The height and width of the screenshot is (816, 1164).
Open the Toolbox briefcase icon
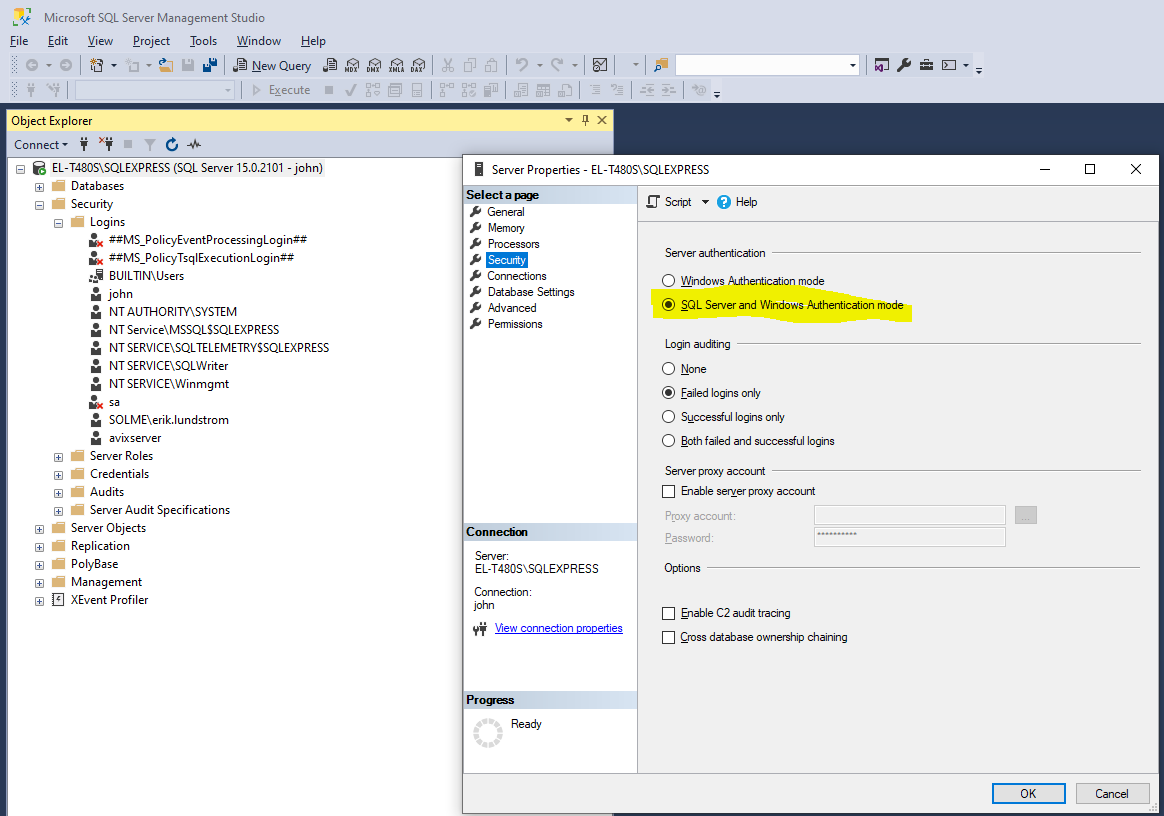926,65
